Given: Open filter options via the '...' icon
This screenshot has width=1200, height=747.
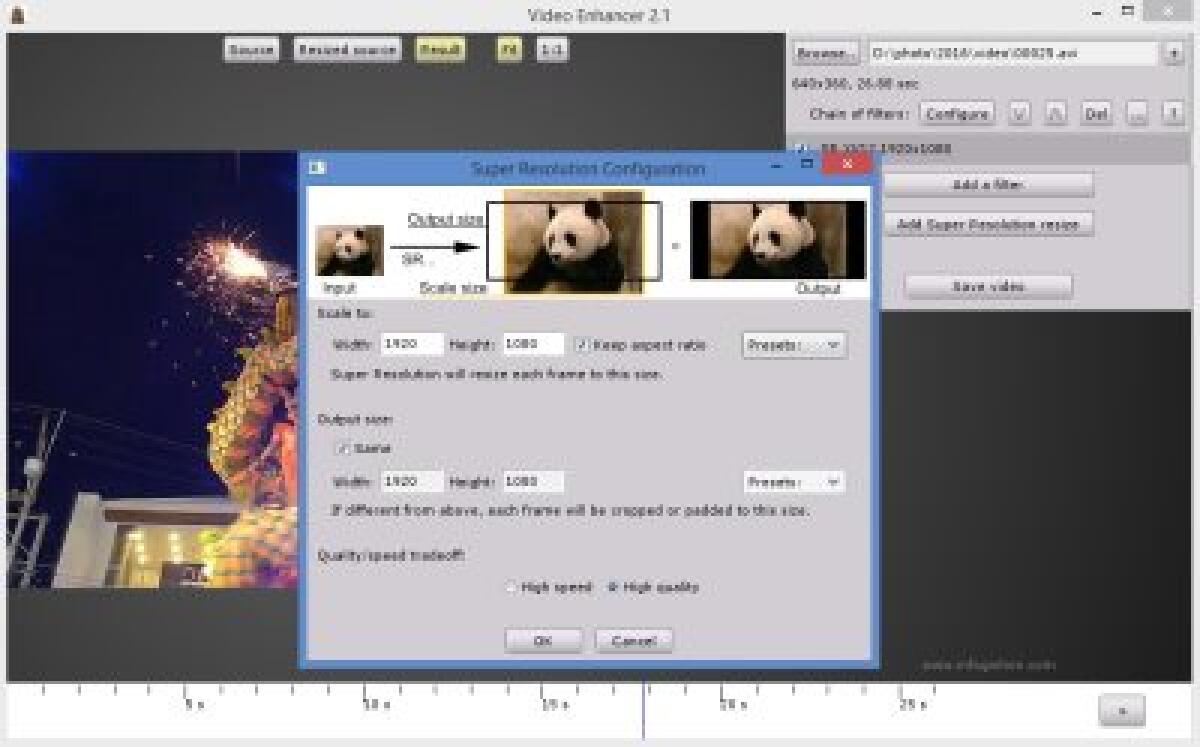Looking at the screenshot, I should point(1137,113).
